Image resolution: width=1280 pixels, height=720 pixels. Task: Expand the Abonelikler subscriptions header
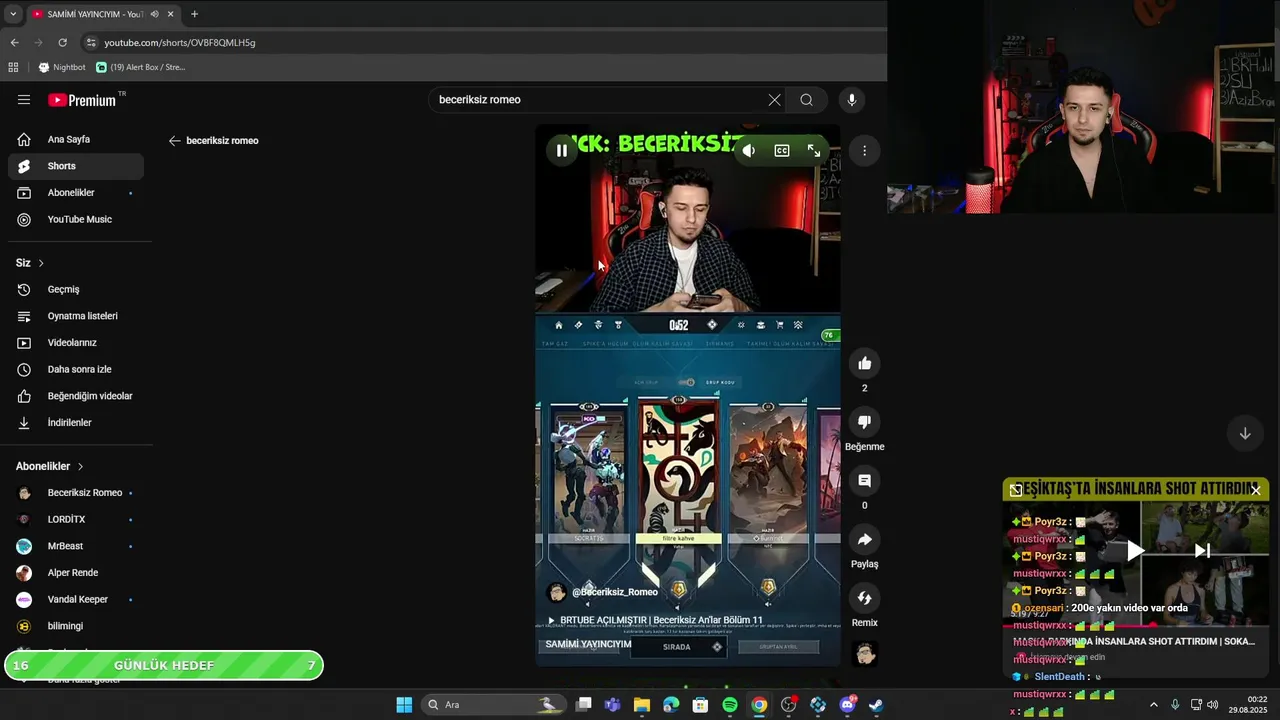50,467
